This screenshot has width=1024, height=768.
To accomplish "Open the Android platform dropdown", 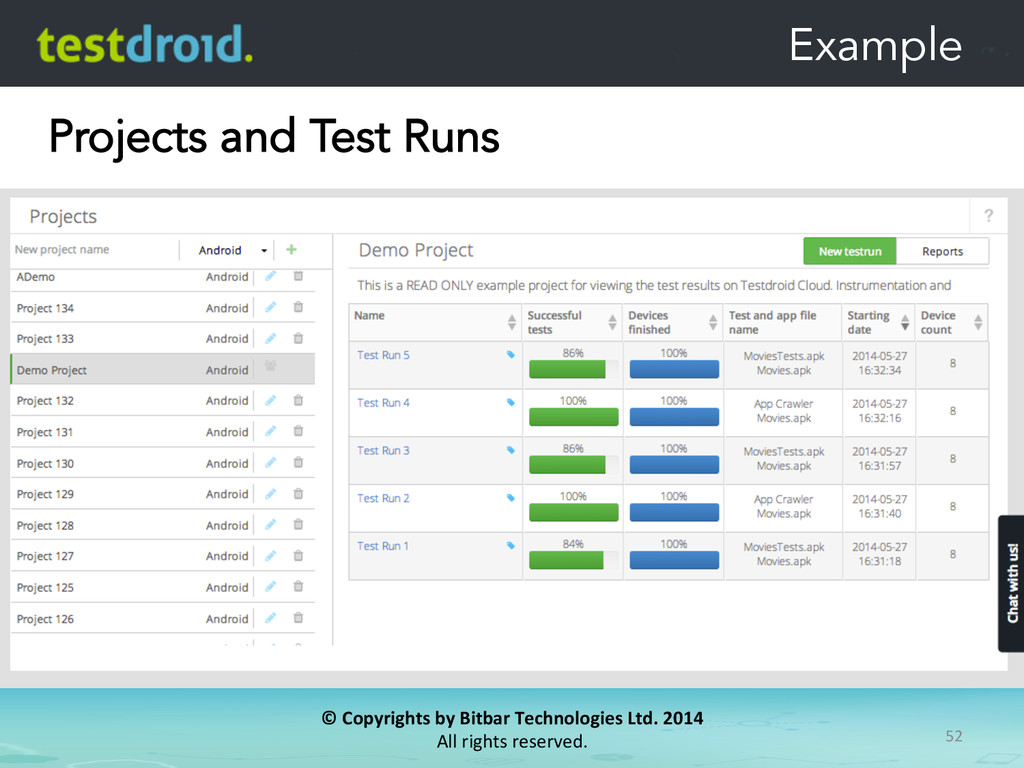I will coord(233,250).
